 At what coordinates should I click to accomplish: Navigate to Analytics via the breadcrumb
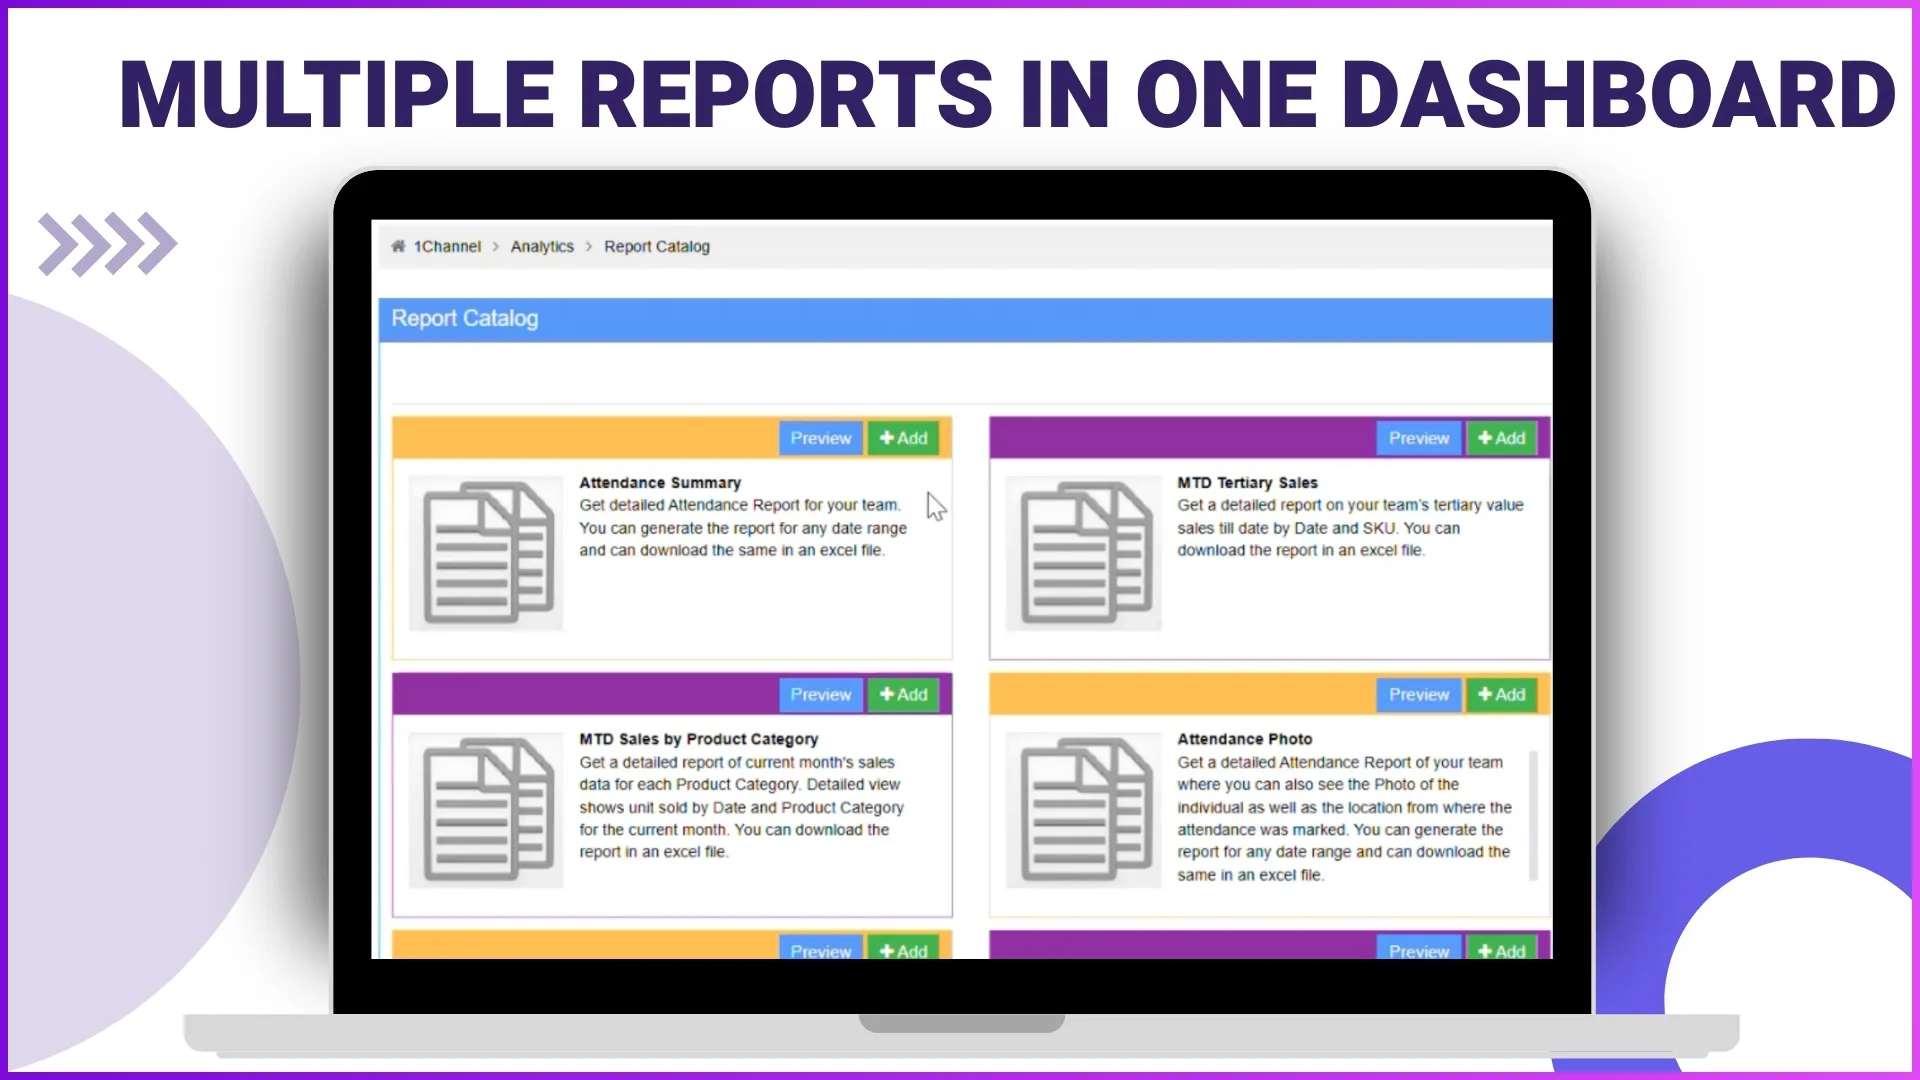[542, 246]
